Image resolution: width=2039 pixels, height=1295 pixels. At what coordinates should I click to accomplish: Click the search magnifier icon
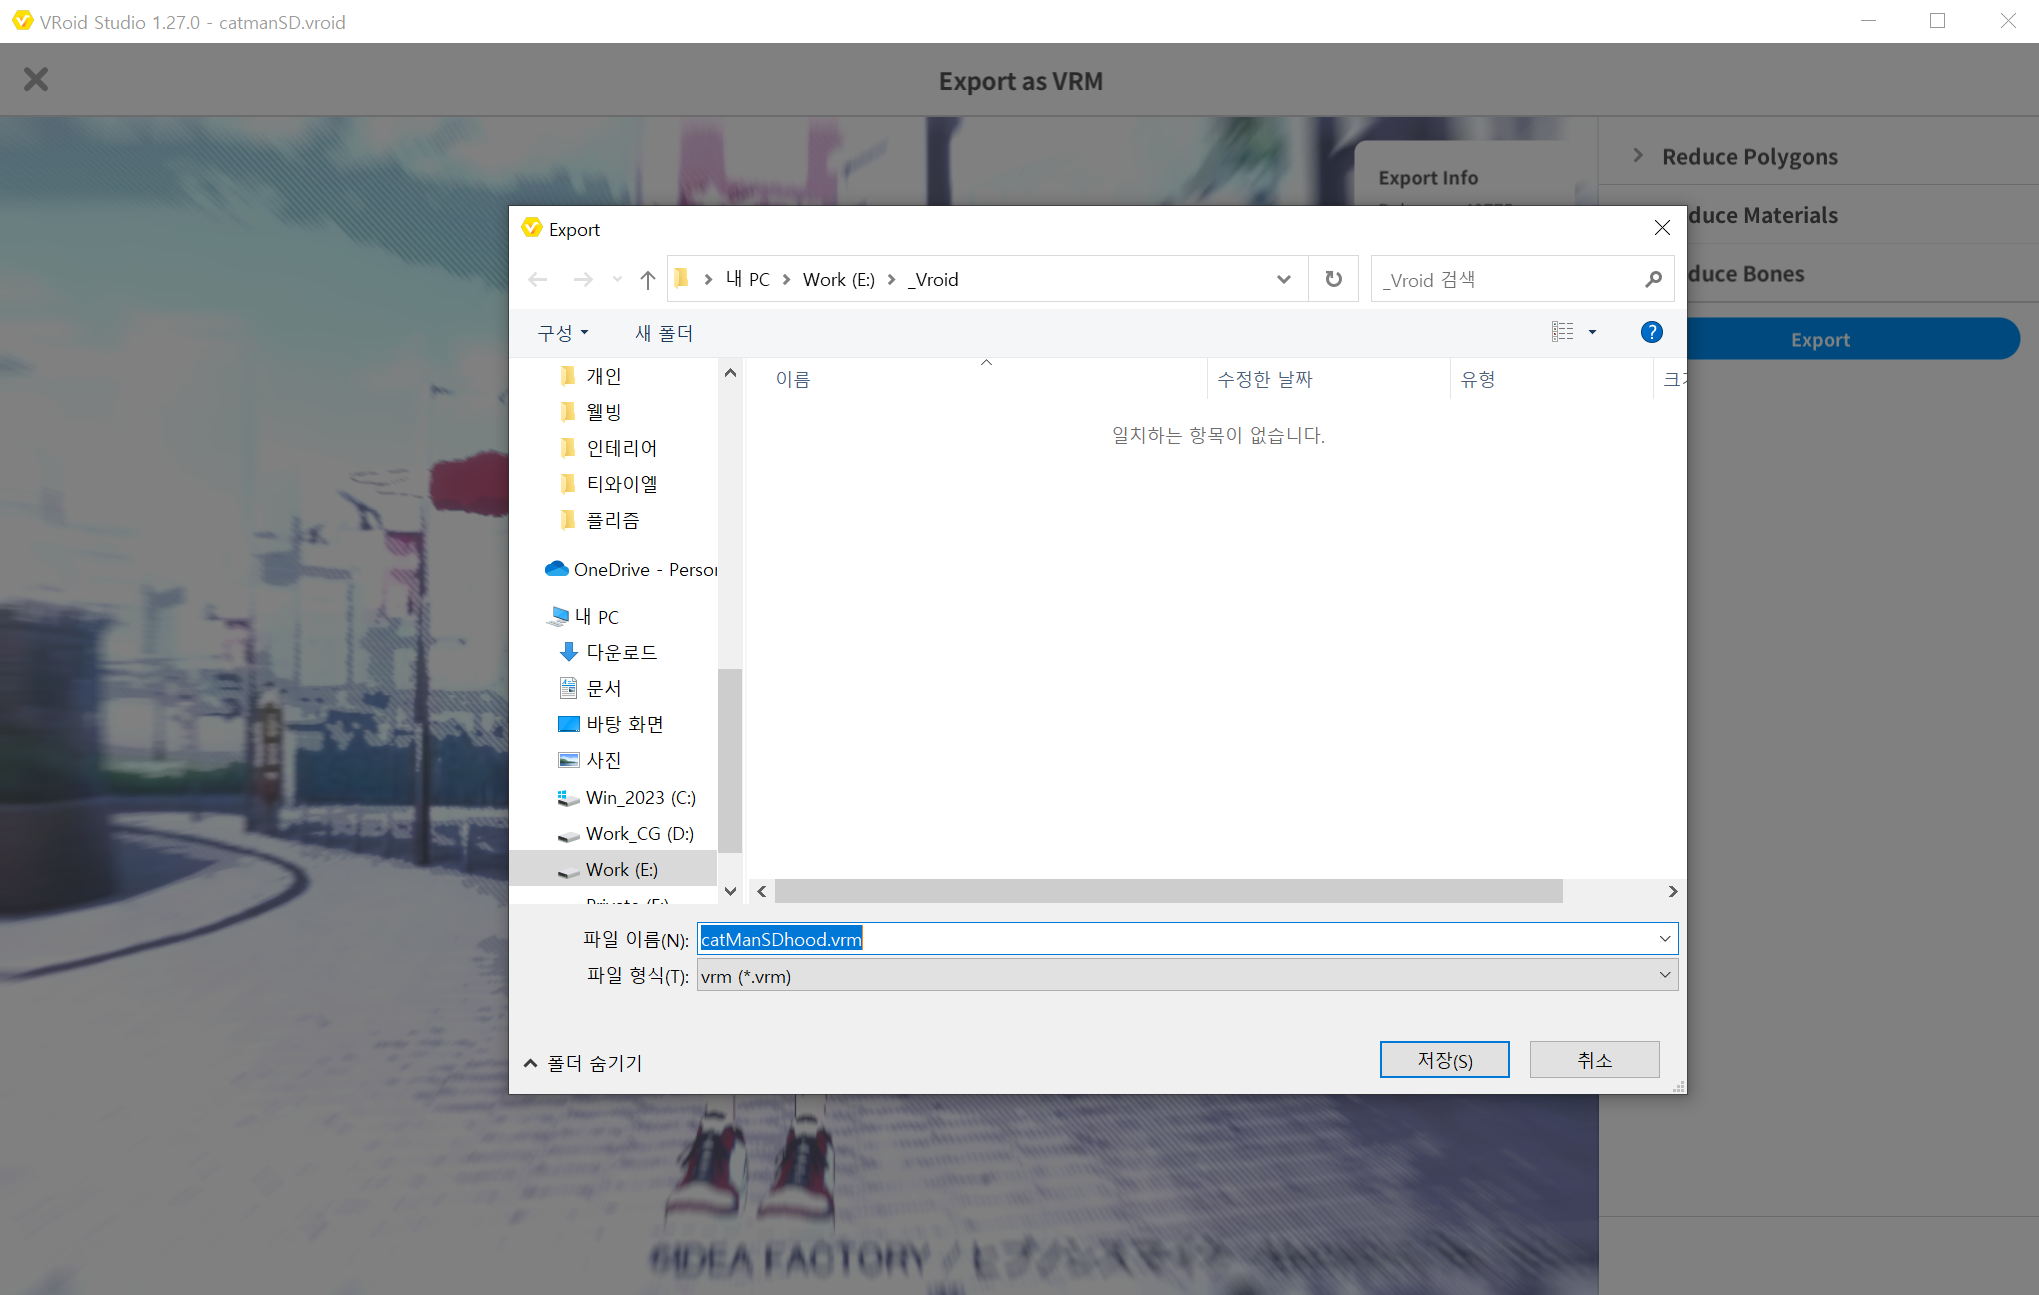tap(1653, 280)
